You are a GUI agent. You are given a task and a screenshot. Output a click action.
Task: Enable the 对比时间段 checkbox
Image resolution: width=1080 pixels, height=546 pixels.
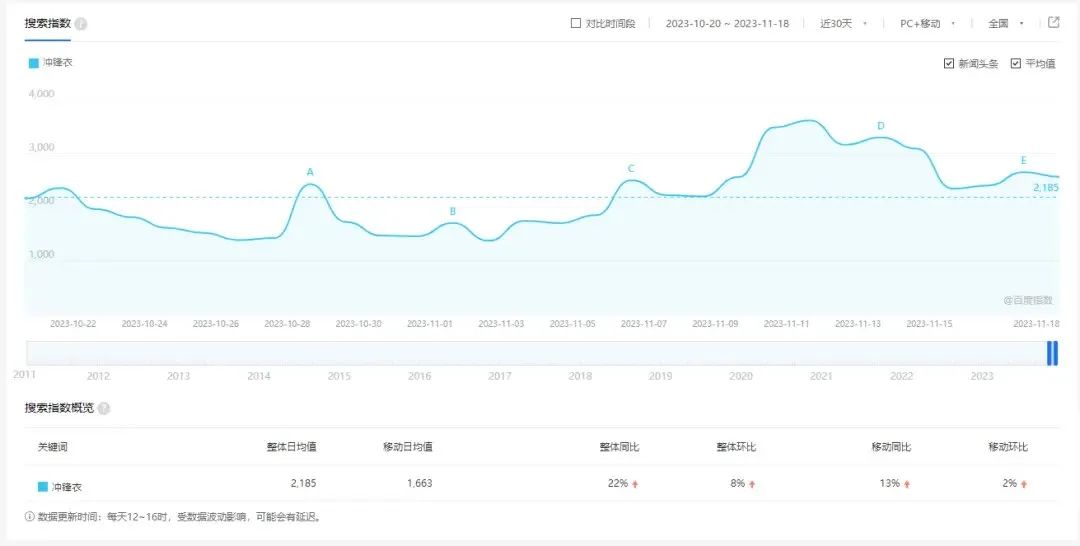(575, 23)
